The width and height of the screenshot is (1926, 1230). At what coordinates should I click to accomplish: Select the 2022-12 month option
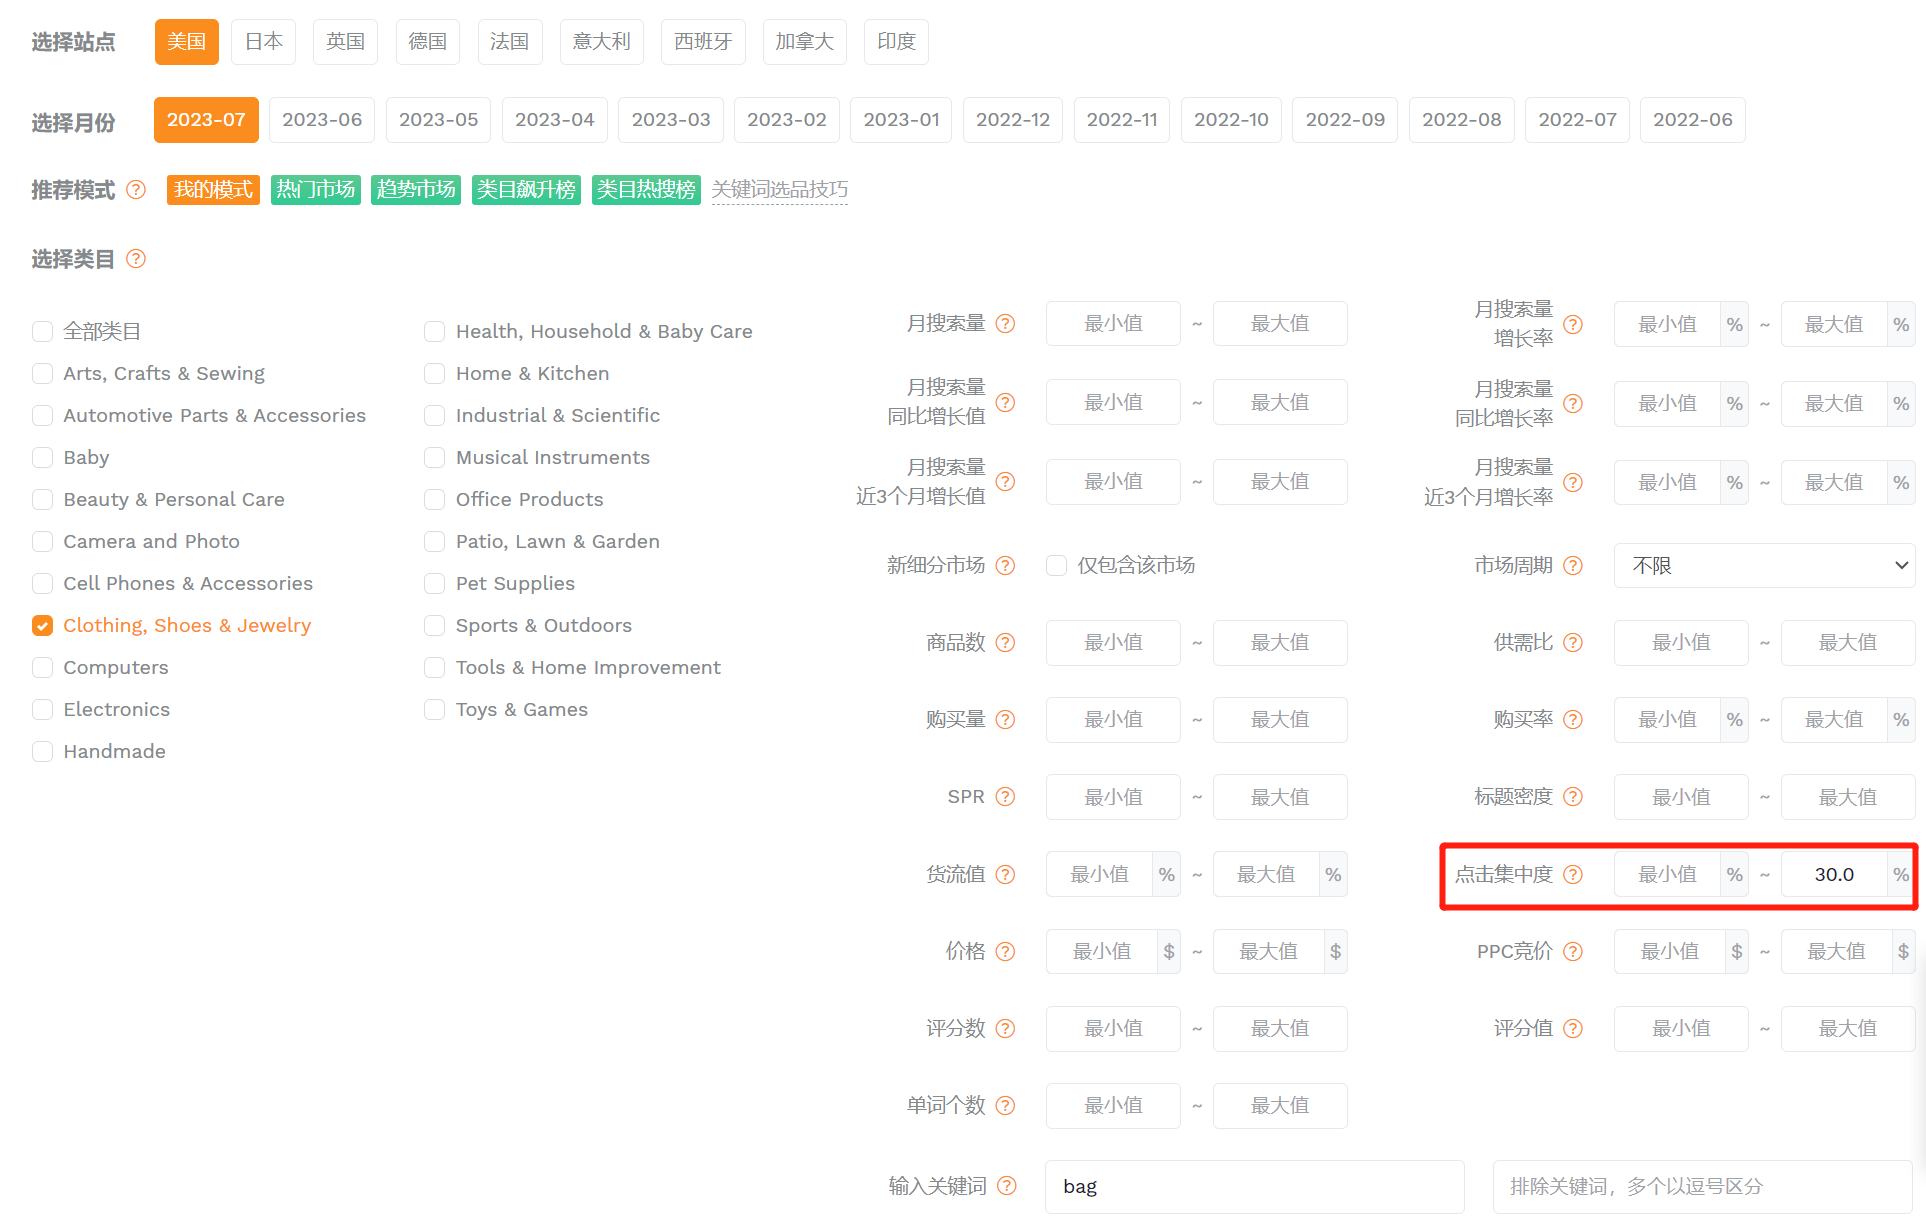click(x=1013, y=120)
